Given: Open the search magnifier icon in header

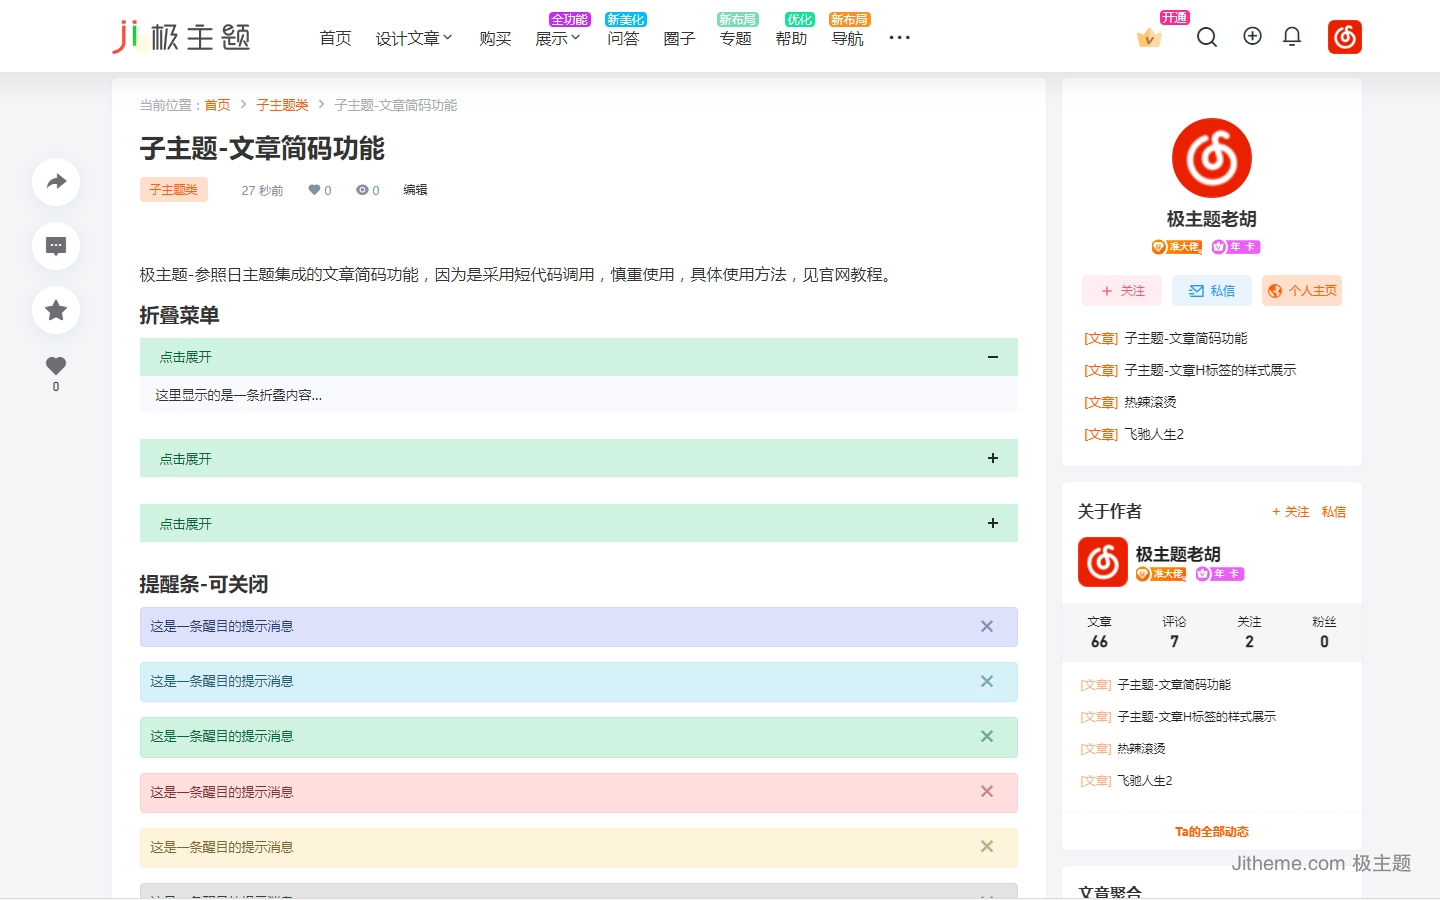Looking at the screenshot, I should [x=1207, y=37].
